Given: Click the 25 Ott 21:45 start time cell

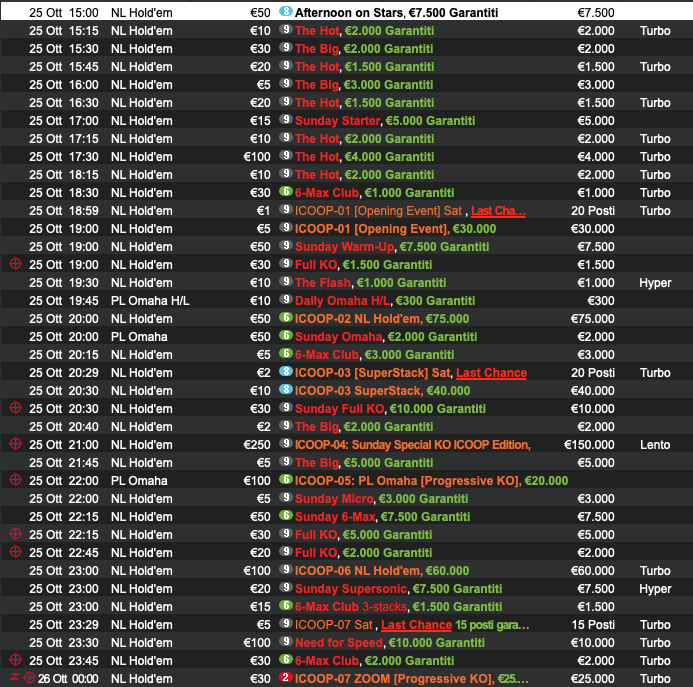Looking at the screenshot, I should pos(64,463).
